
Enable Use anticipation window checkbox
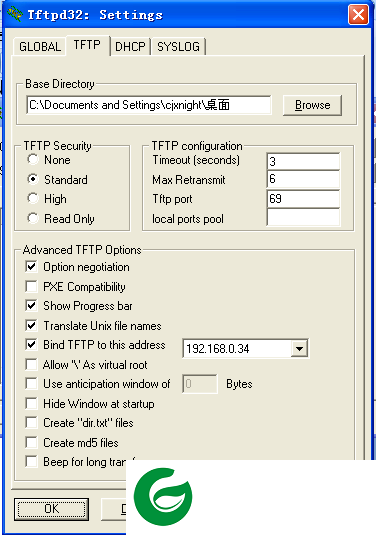tap(31, 383)
